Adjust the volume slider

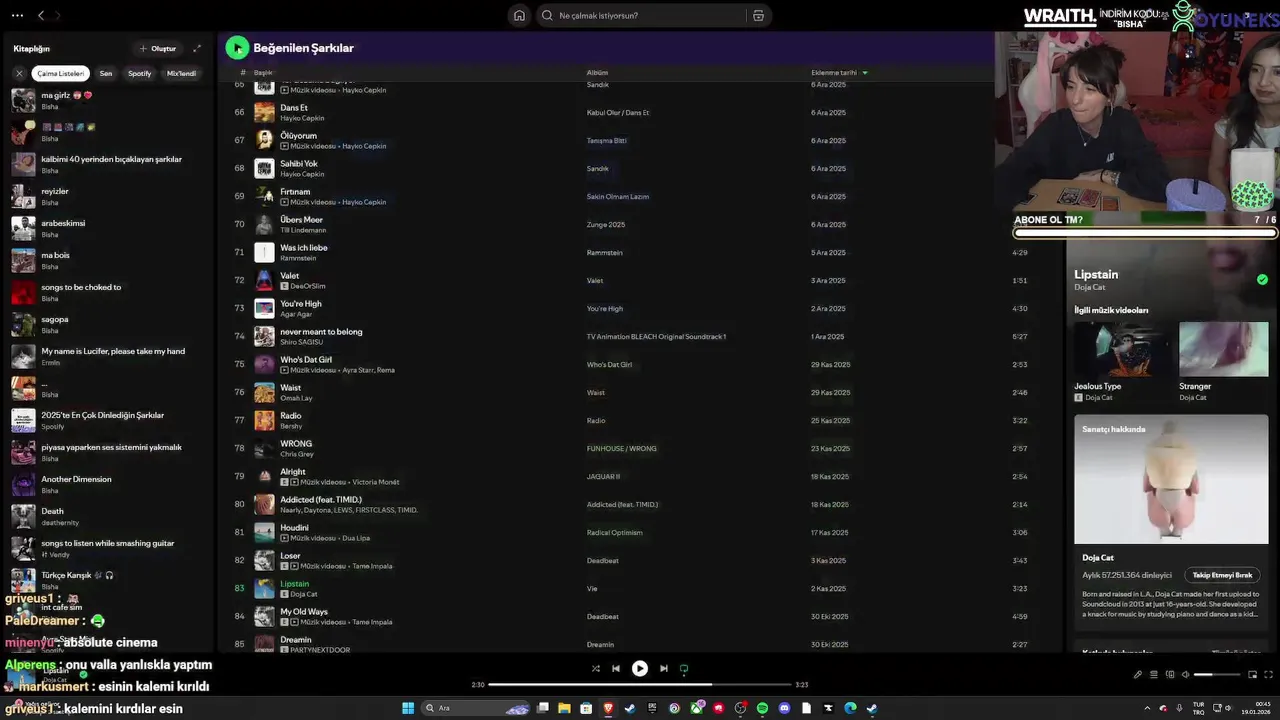1218,675
